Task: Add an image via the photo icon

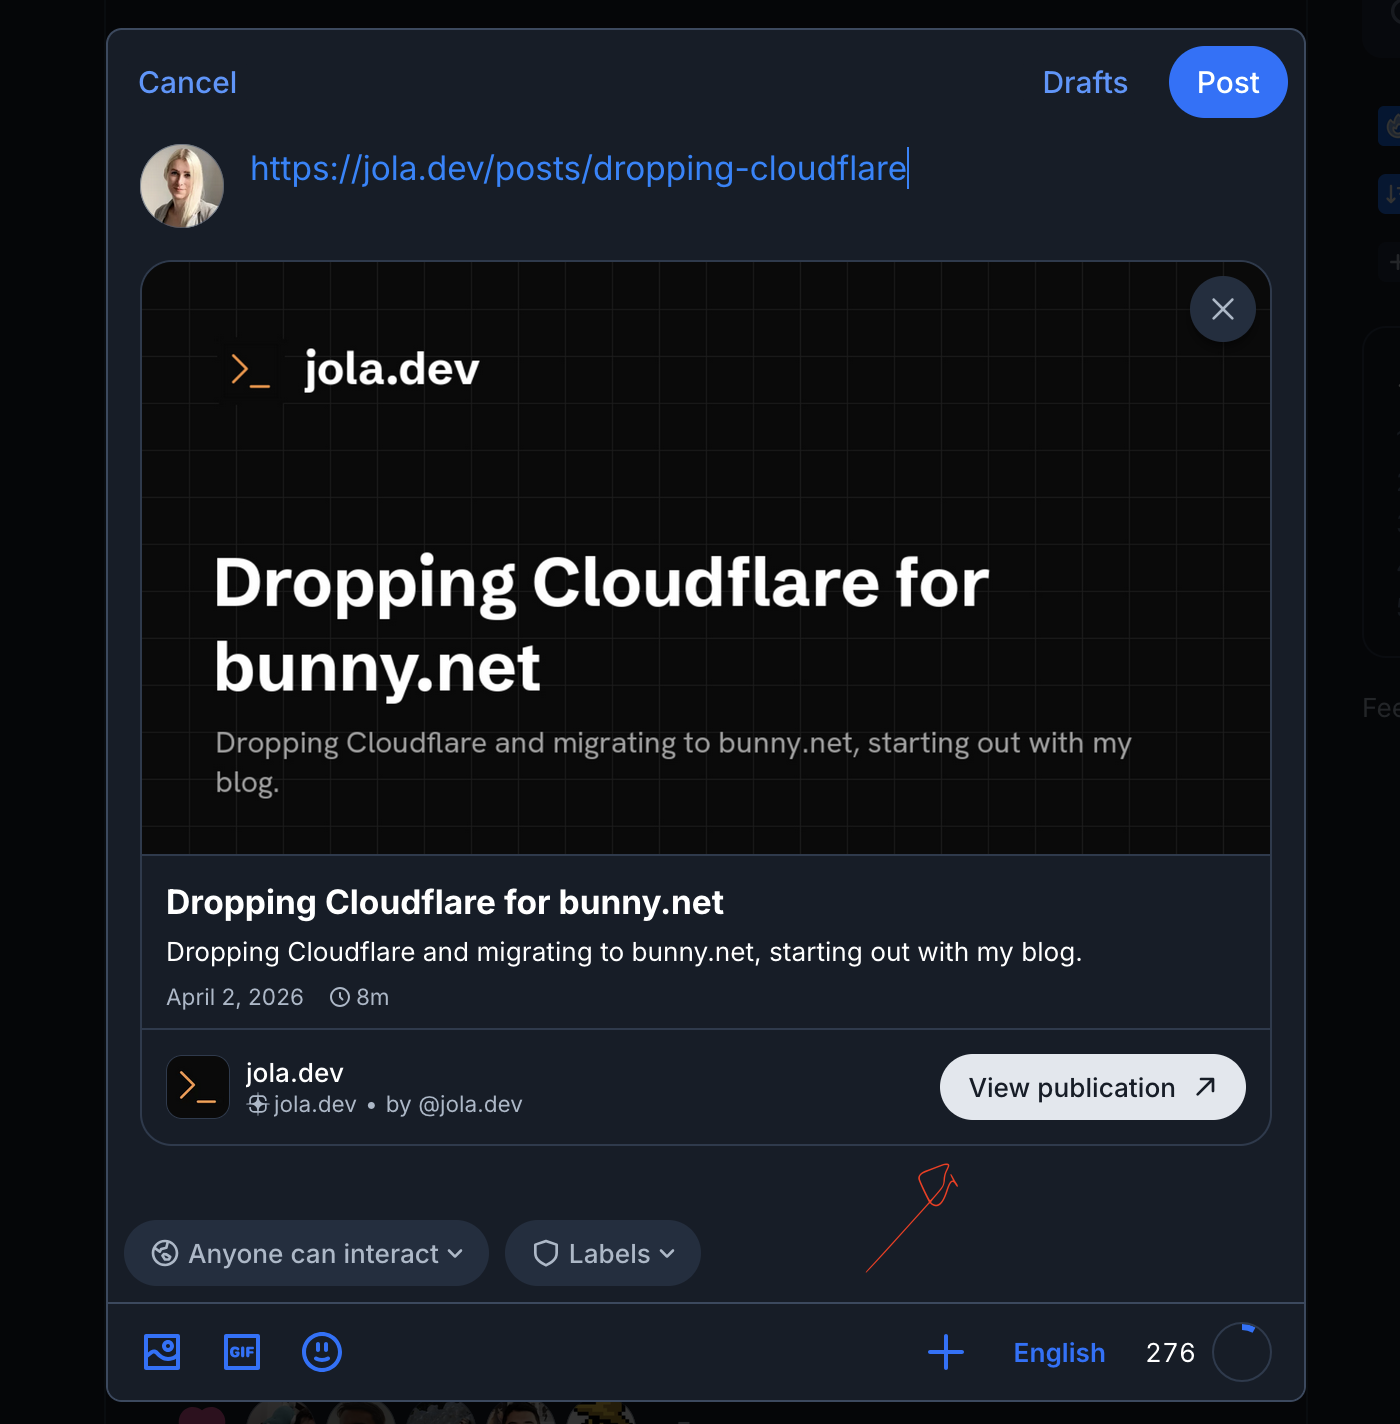Action: tap(162, 1352)
